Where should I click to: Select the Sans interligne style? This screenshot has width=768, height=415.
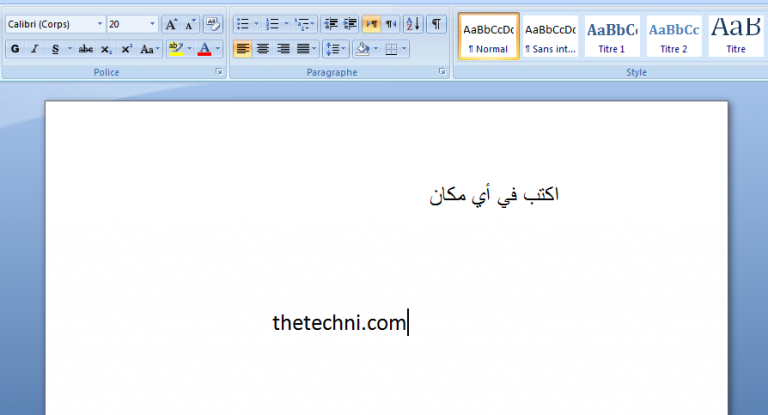[550, 35]
